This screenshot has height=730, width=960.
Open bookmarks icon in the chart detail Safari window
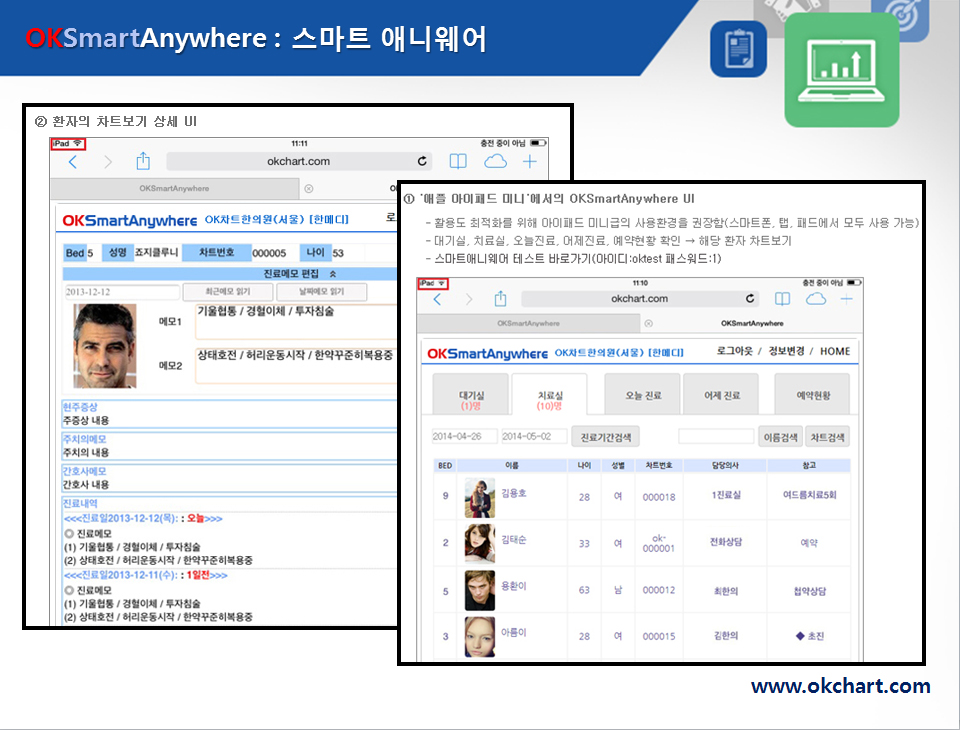tap(458, 161)
